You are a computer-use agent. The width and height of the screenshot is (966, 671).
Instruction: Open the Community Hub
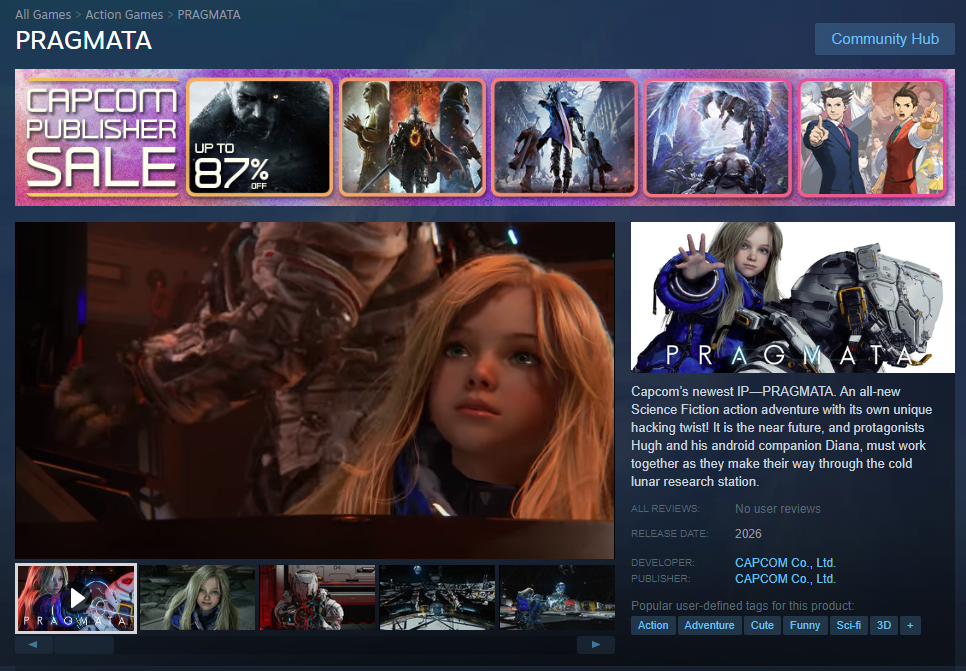[884, 39]
